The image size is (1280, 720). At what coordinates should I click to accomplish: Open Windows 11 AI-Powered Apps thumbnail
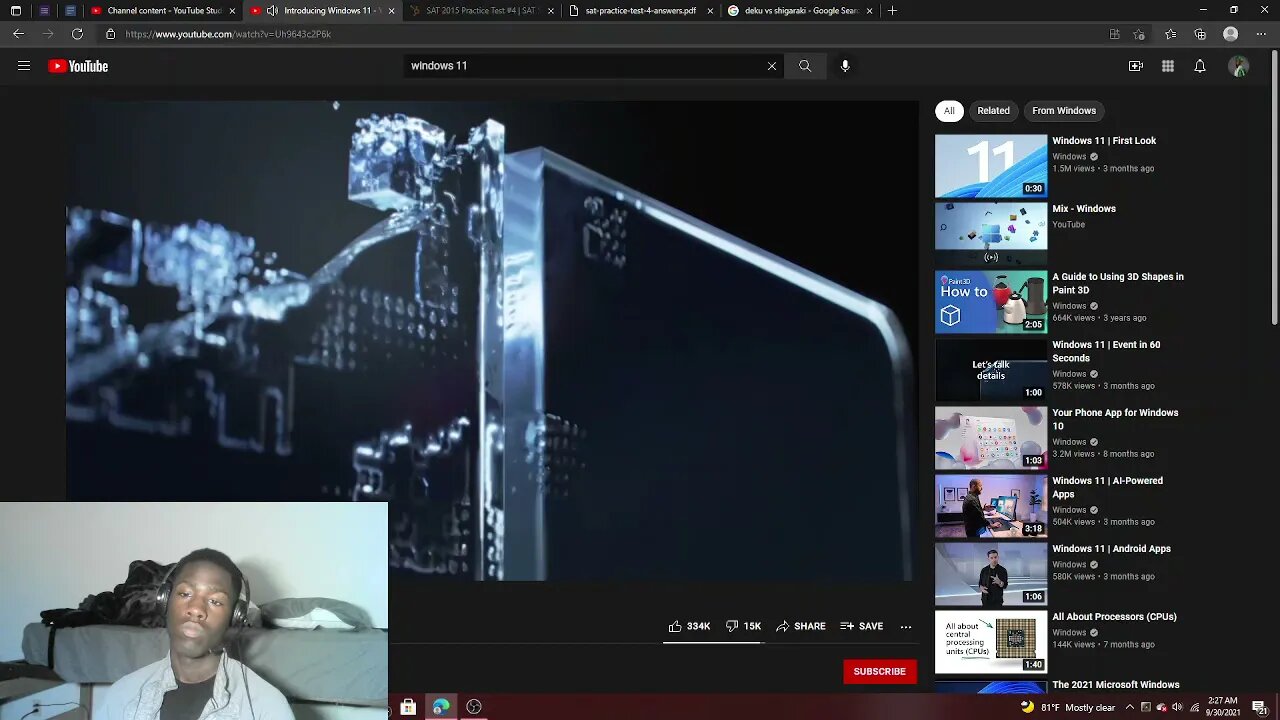click(x=991, y=506)
